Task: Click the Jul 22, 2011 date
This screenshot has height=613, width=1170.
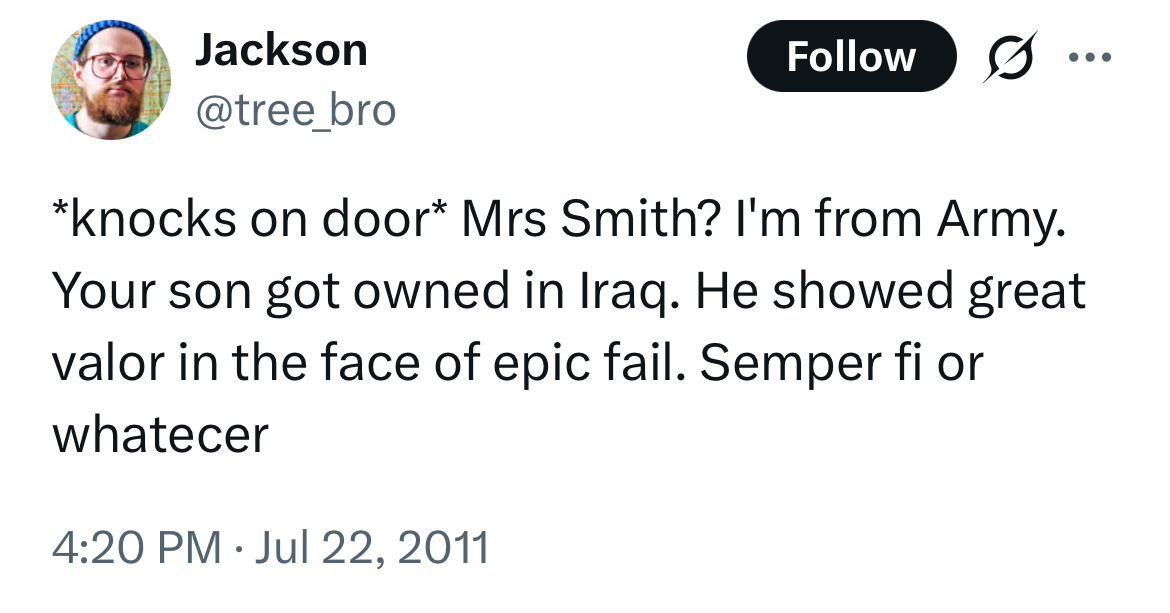Action: [x=372, y=548]
